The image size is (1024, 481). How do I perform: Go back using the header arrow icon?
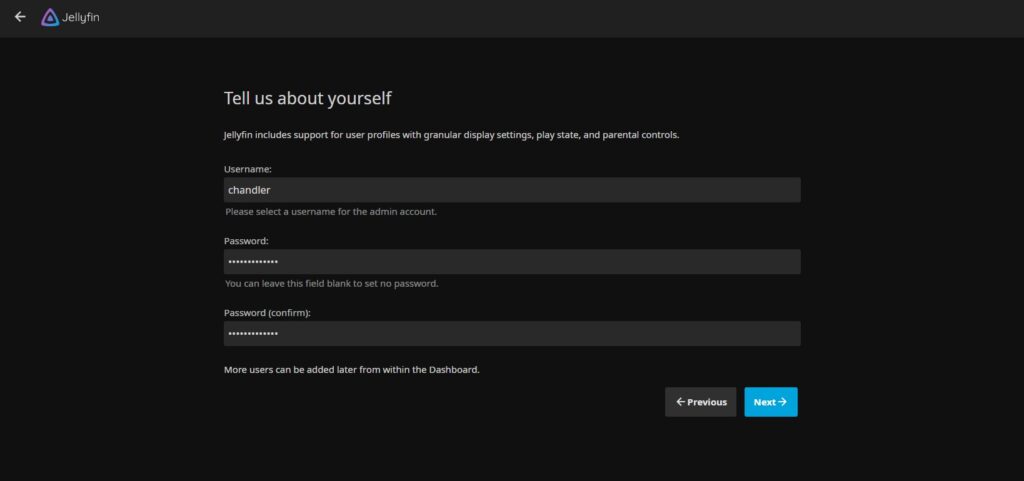(20, 17)
